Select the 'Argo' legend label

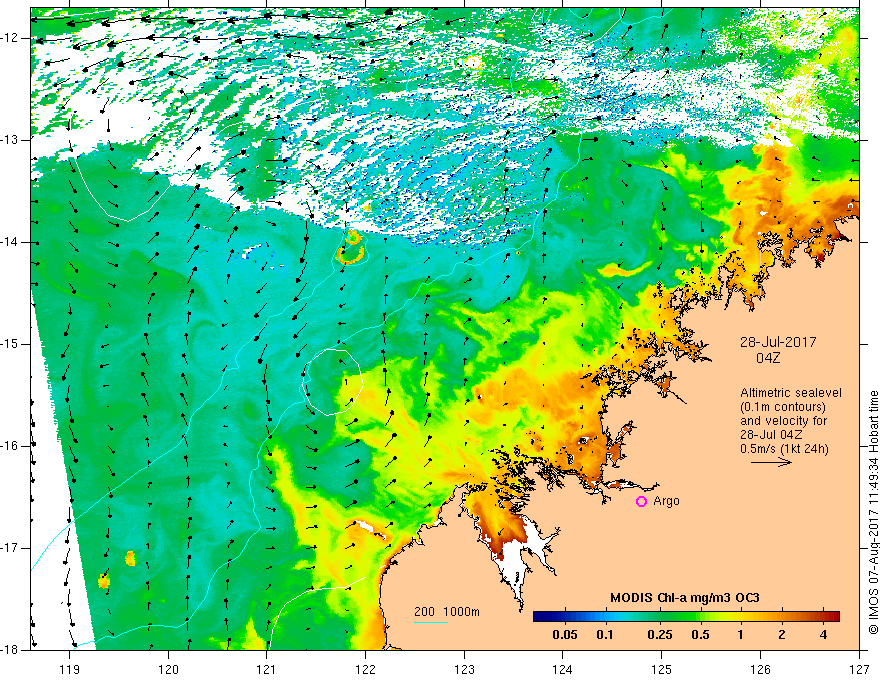(x=666, y=501)
